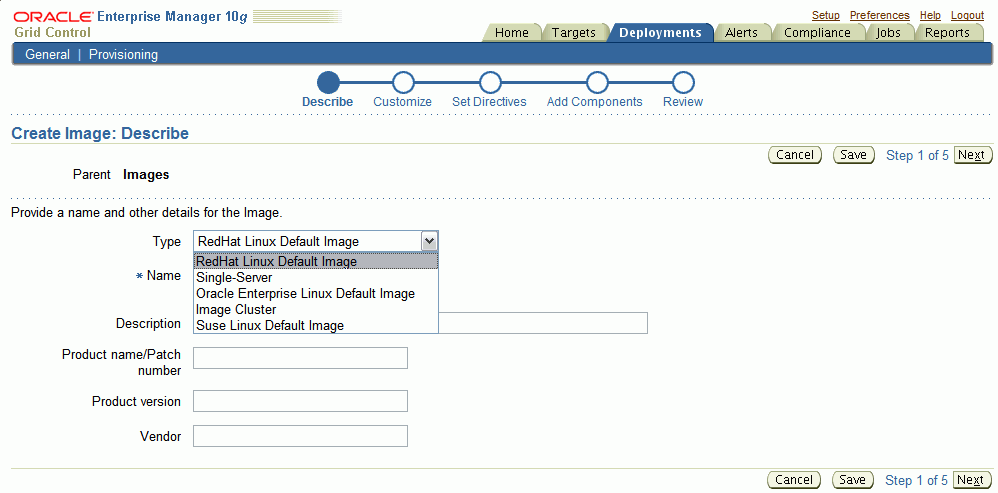Click the Setup link
998x493 pixels.
826,15
